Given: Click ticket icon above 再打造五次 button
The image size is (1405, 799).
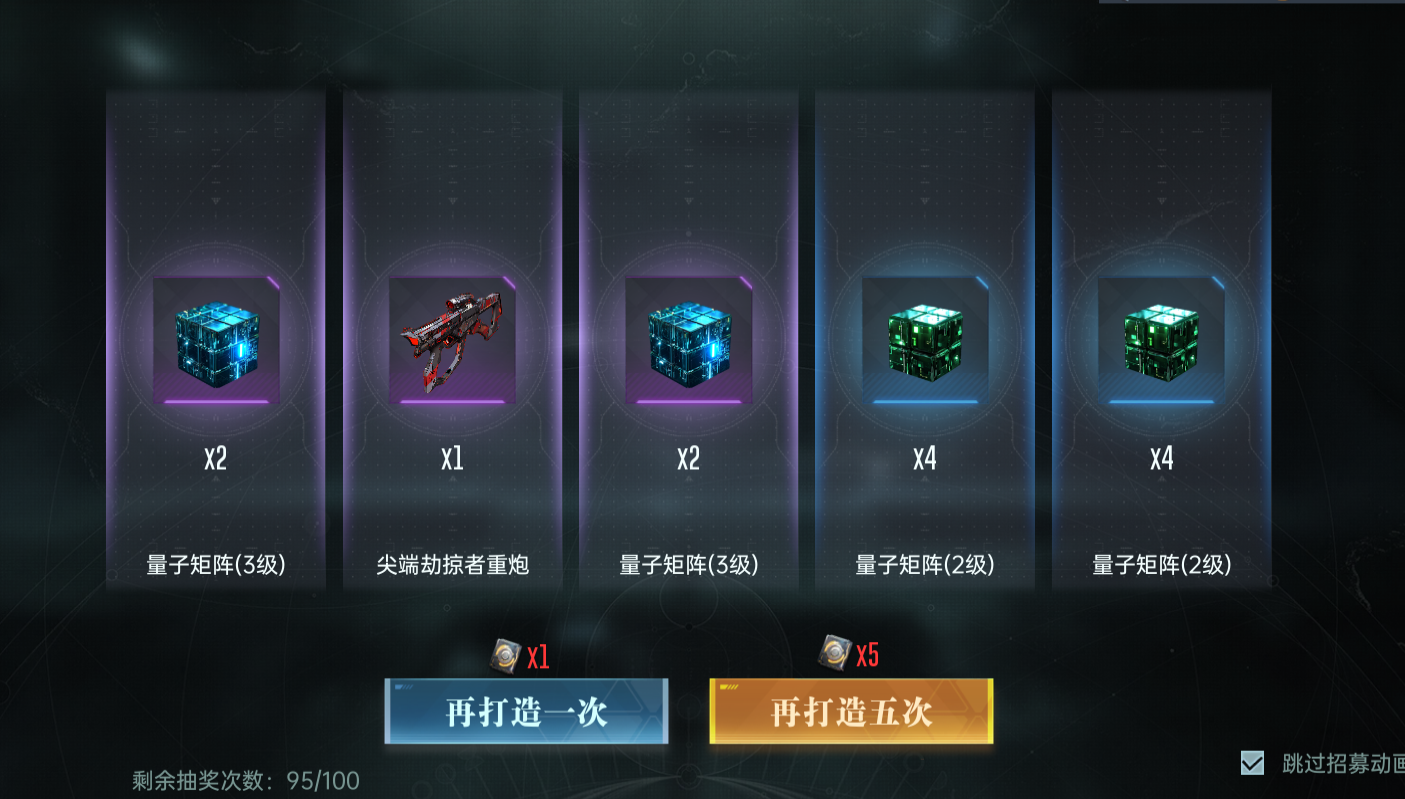Looking at the screenshot, I should (x=834, y=653).
